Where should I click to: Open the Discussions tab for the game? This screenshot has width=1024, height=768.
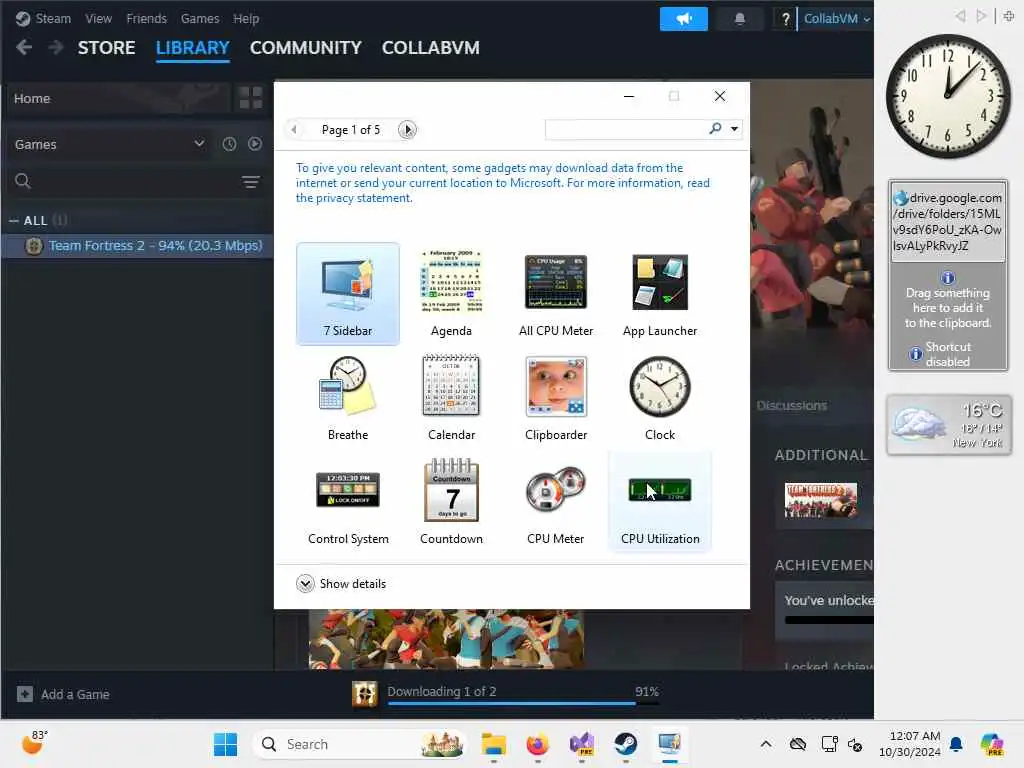792,406
